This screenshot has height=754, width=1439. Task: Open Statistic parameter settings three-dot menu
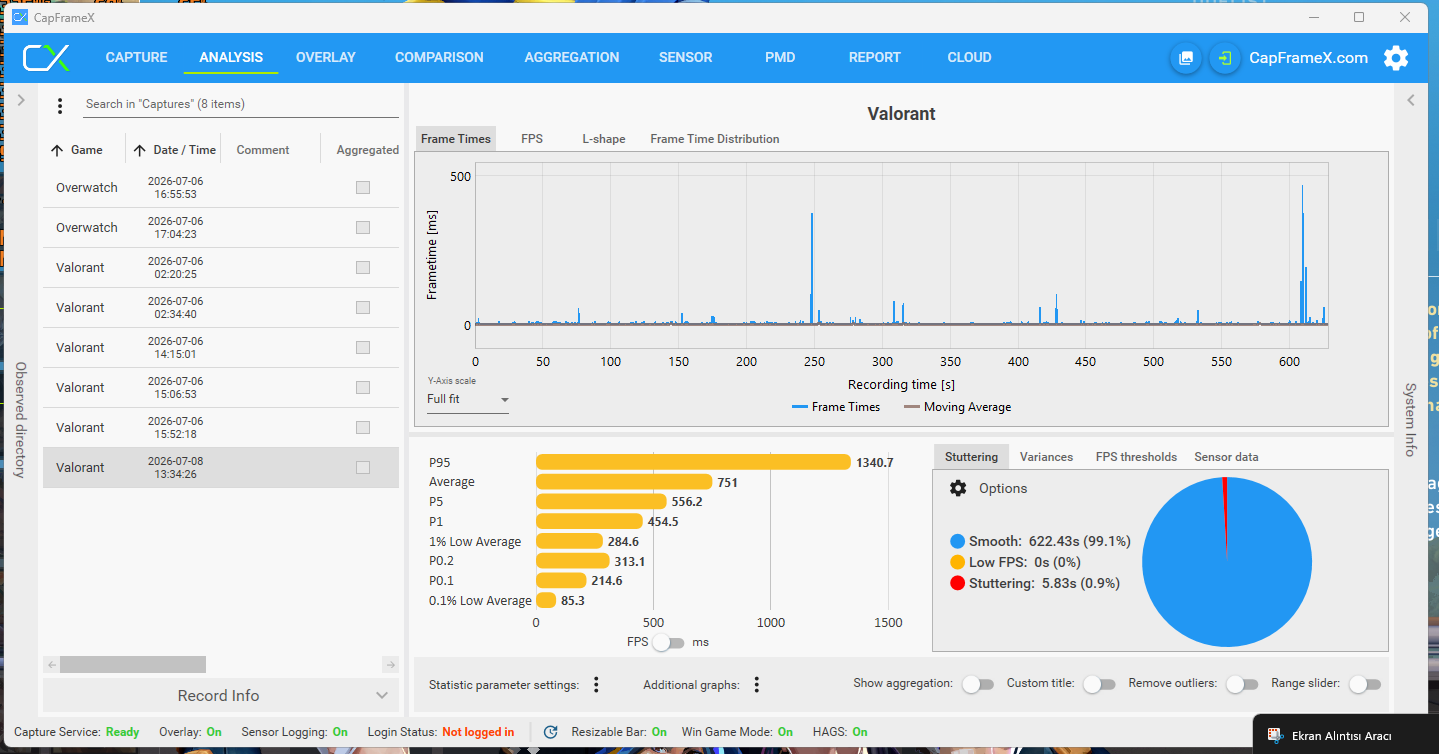(596, 685)
